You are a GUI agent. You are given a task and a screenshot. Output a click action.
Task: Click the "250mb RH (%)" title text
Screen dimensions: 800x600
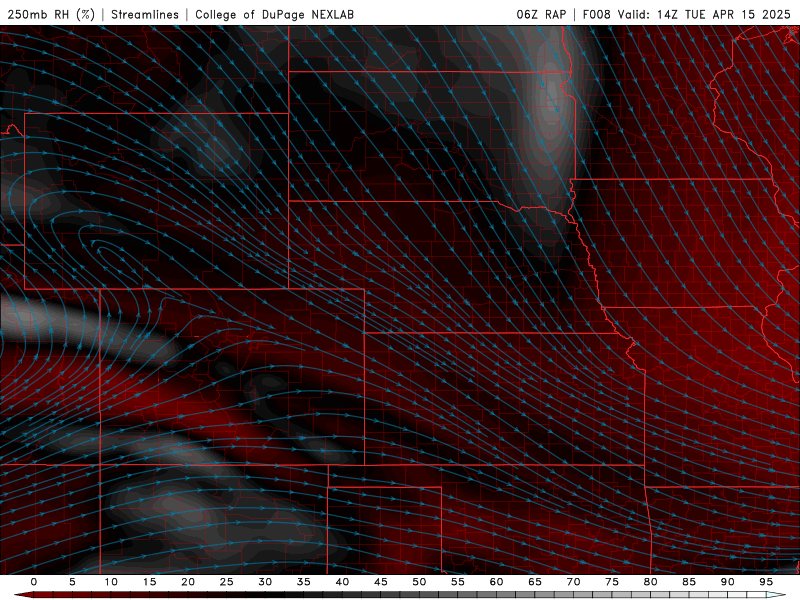click(x=52, y=14)
